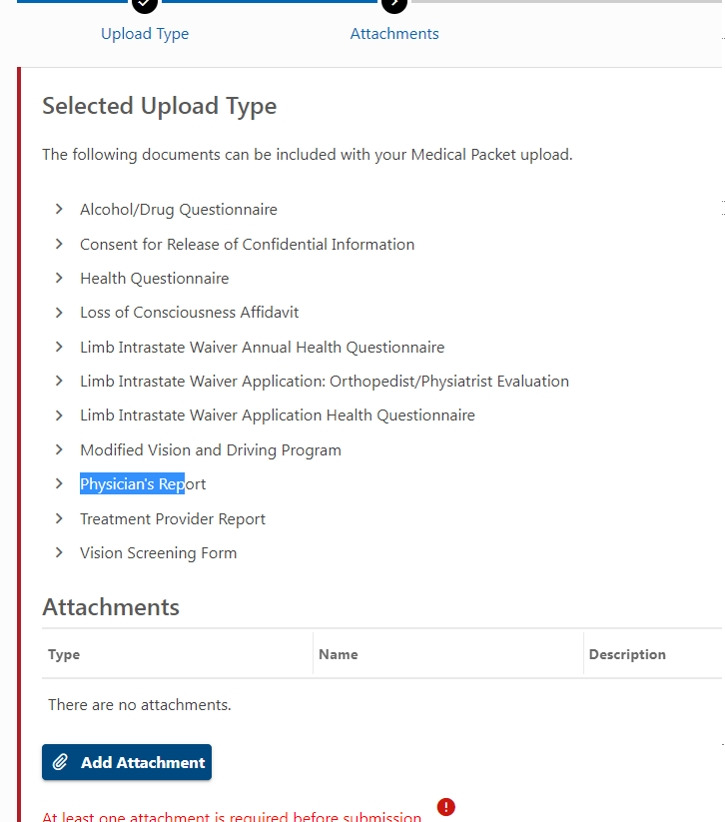Click the completed checkmark step circle
This screenshot has height=822, width=725.
coord(145,4)
